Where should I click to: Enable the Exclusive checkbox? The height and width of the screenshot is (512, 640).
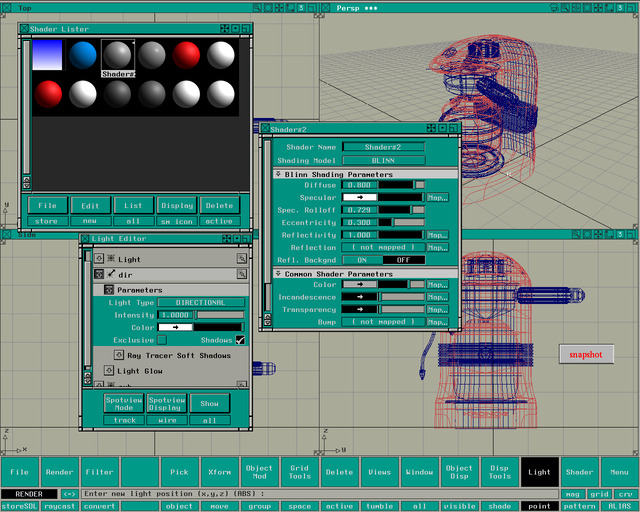tap(162, 340)
